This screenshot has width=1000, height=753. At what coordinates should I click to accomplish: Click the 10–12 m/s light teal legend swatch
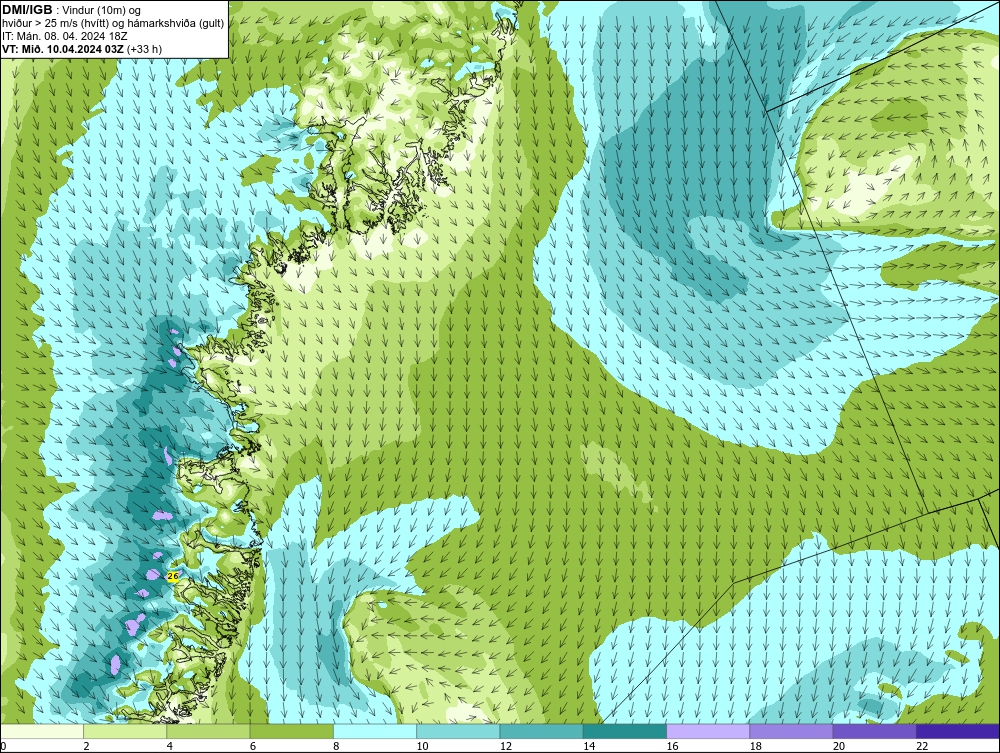[458, 731]
